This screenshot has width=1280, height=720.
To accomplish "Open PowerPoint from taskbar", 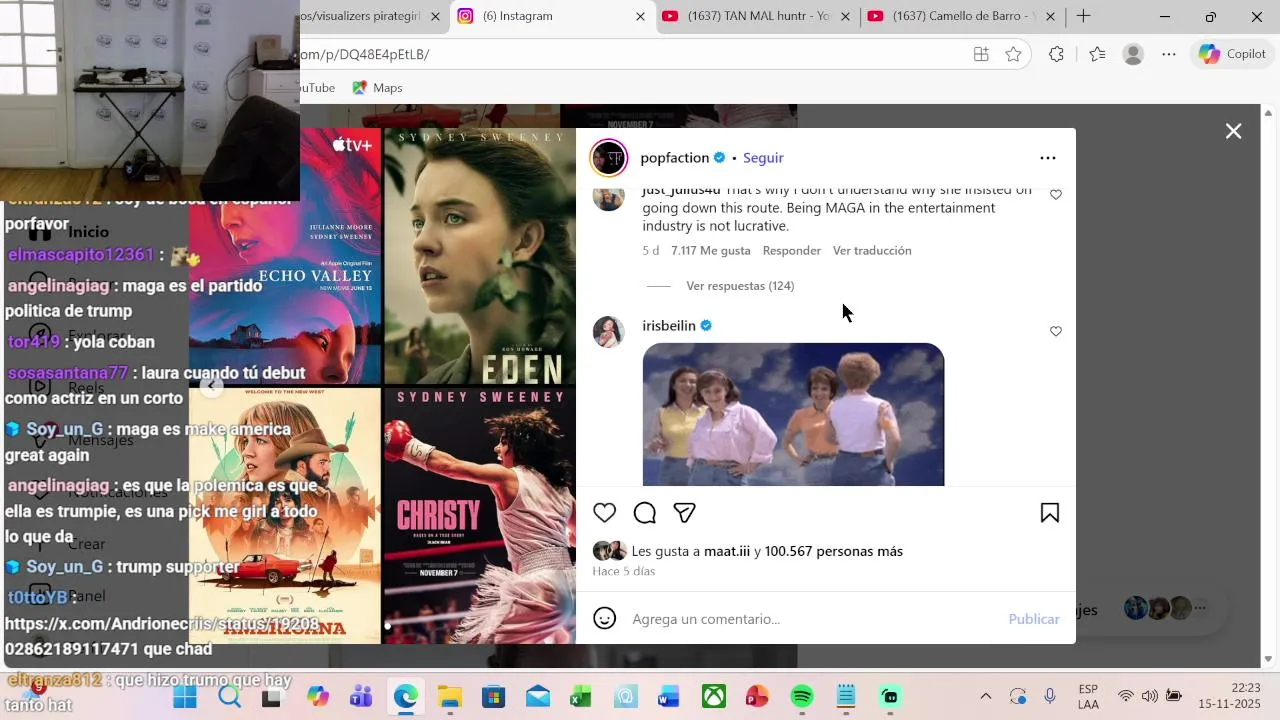I will pos(757,696).
